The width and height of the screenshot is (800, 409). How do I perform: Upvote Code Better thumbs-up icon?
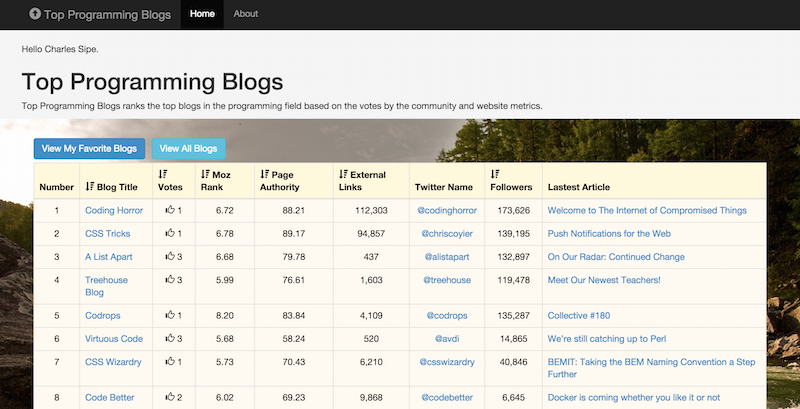point(170,397)
